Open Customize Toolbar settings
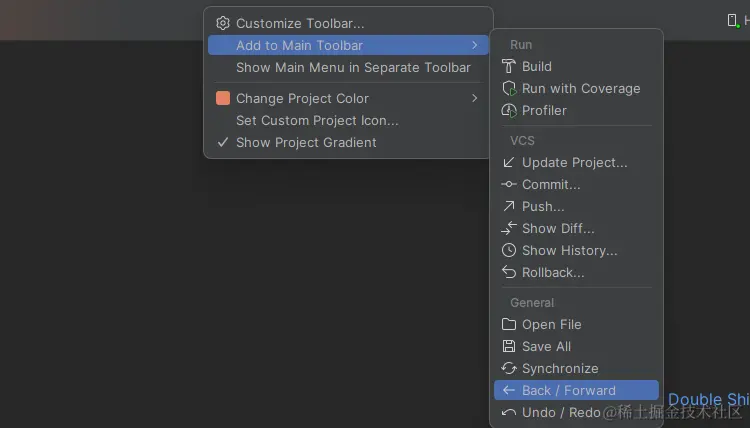Screen dimensions: 750x428 pyautogui.click(x=299, y=23)
